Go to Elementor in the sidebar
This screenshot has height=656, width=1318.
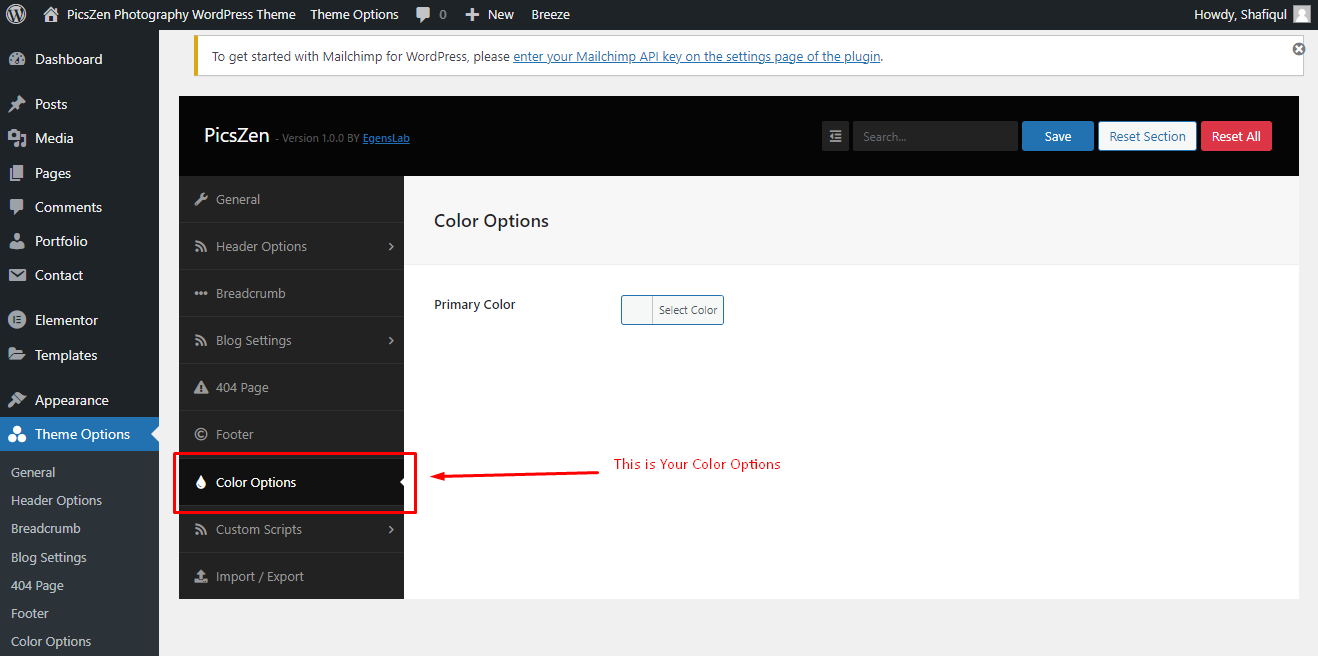coord(79,320)
